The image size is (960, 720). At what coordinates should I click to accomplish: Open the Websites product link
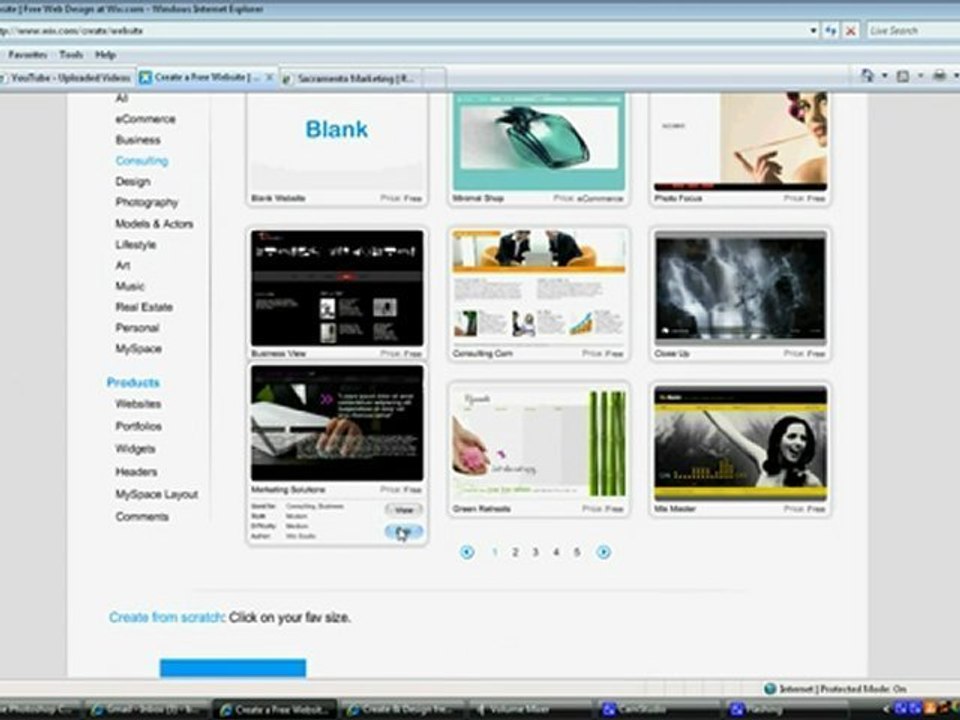click(138, 403)
